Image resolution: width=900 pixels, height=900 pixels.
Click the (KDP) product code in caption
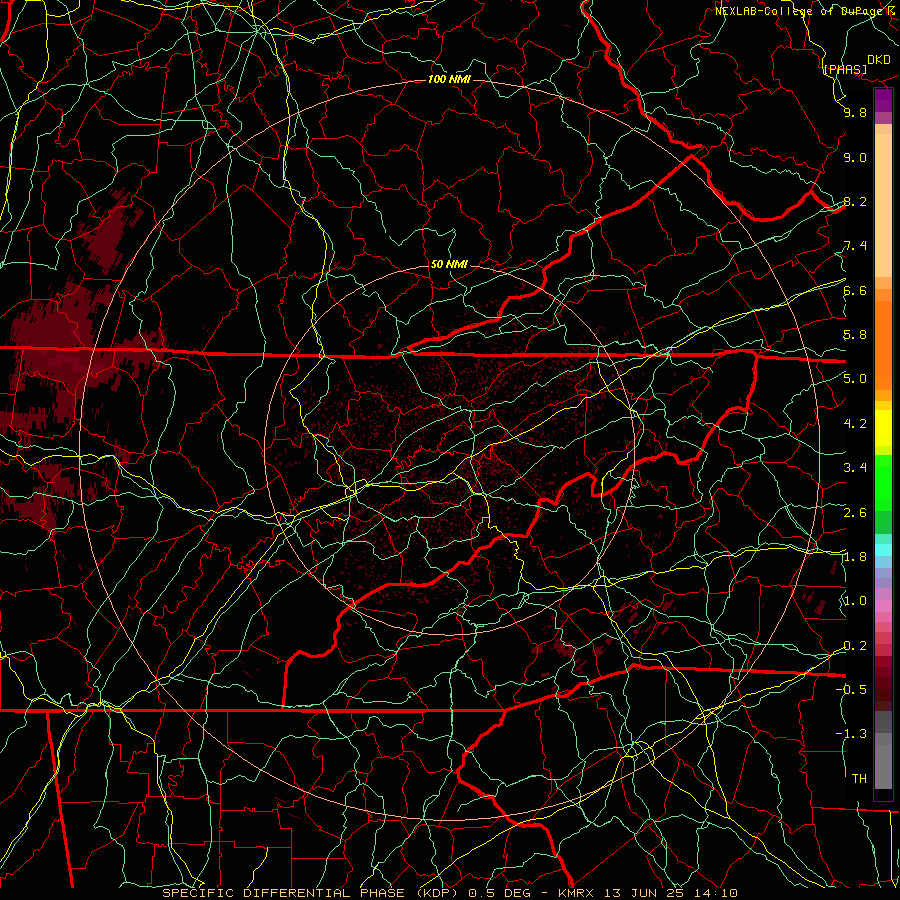pyautogui.click(x=437, y=893)
